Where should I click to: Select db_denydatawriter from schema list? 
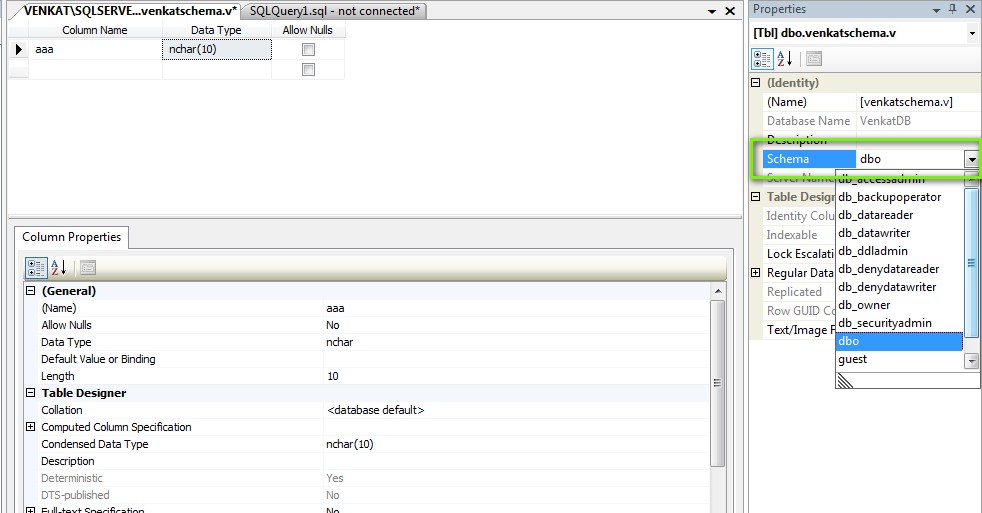(x=899, y=287)
